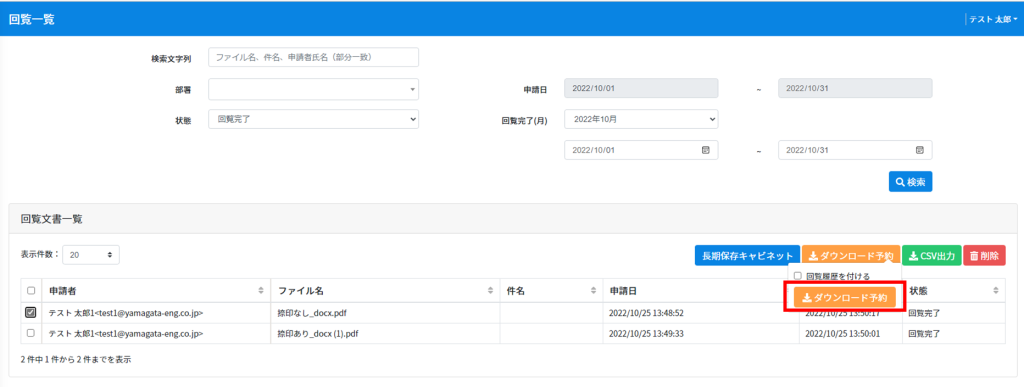Open calendar picker icon for completion end date

click(x=920, y=150)
